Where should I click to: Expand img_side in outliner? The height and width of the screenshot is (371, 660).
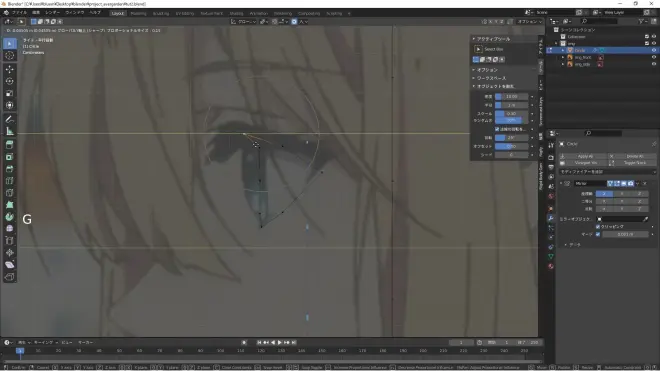click(x=563, y=64)
